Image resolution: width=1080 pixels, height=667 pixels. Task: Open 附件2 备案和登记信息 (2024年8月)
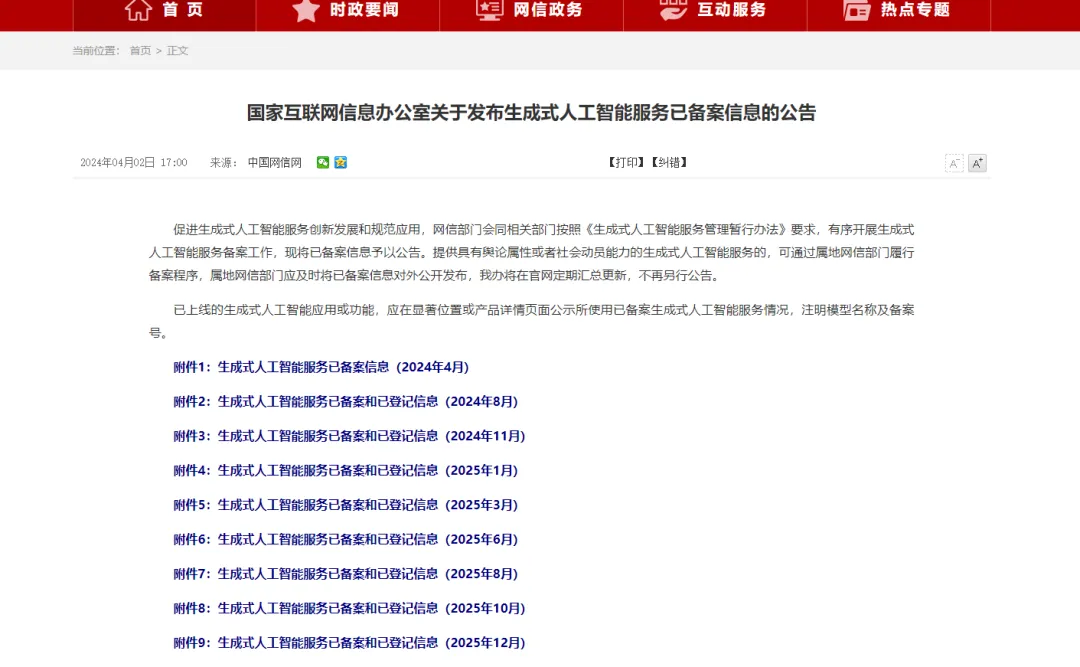click(346, 402)
